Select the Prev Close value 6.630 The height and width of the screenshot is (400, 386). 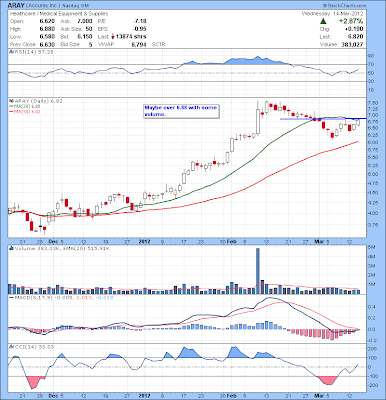[47, 44]
